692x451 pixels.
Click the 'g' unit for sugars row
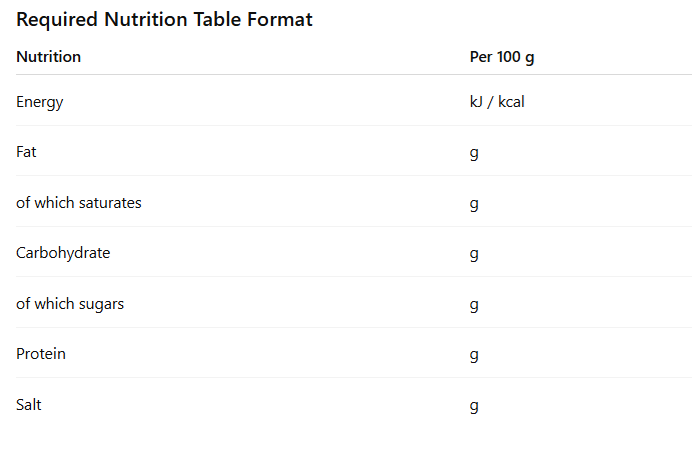[474, 305]
